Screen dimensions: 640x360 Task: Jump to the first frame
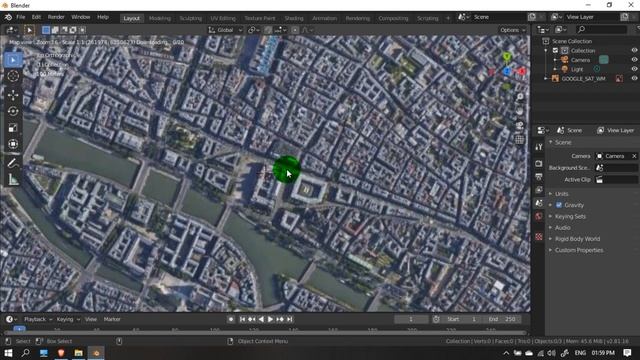click(x=242, y=319)
